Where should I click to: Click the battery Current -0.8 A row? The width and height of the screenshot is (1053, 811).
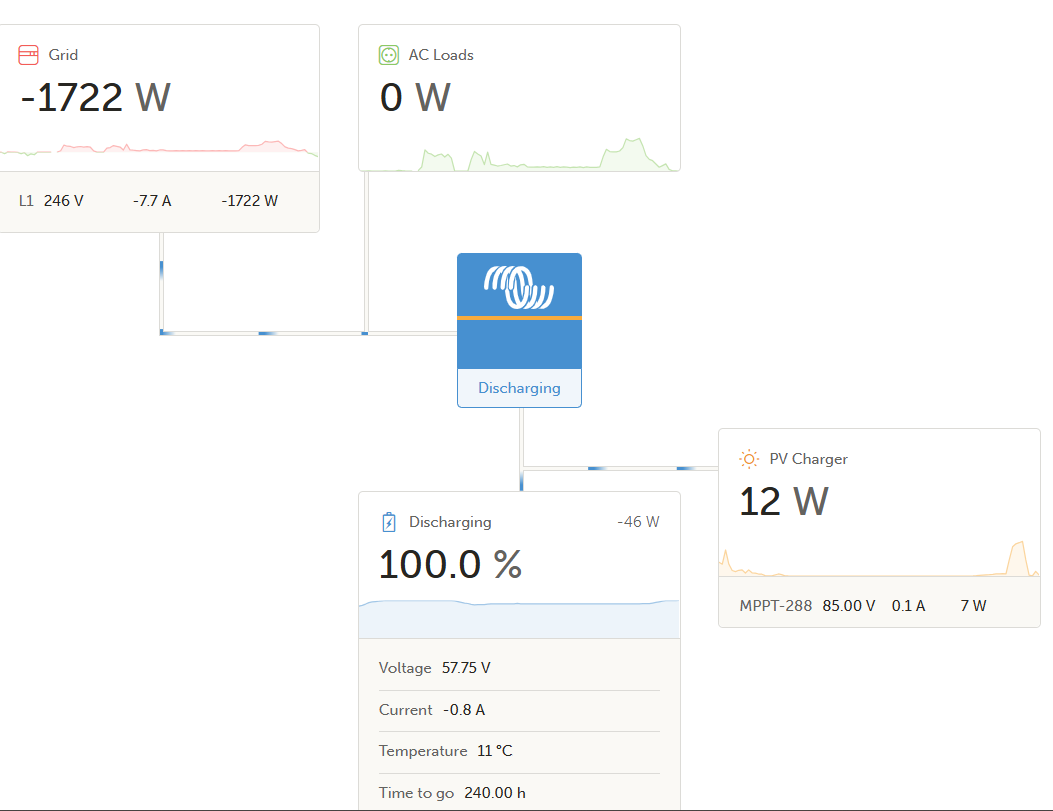pyautogui.click(x=519, y=710)
